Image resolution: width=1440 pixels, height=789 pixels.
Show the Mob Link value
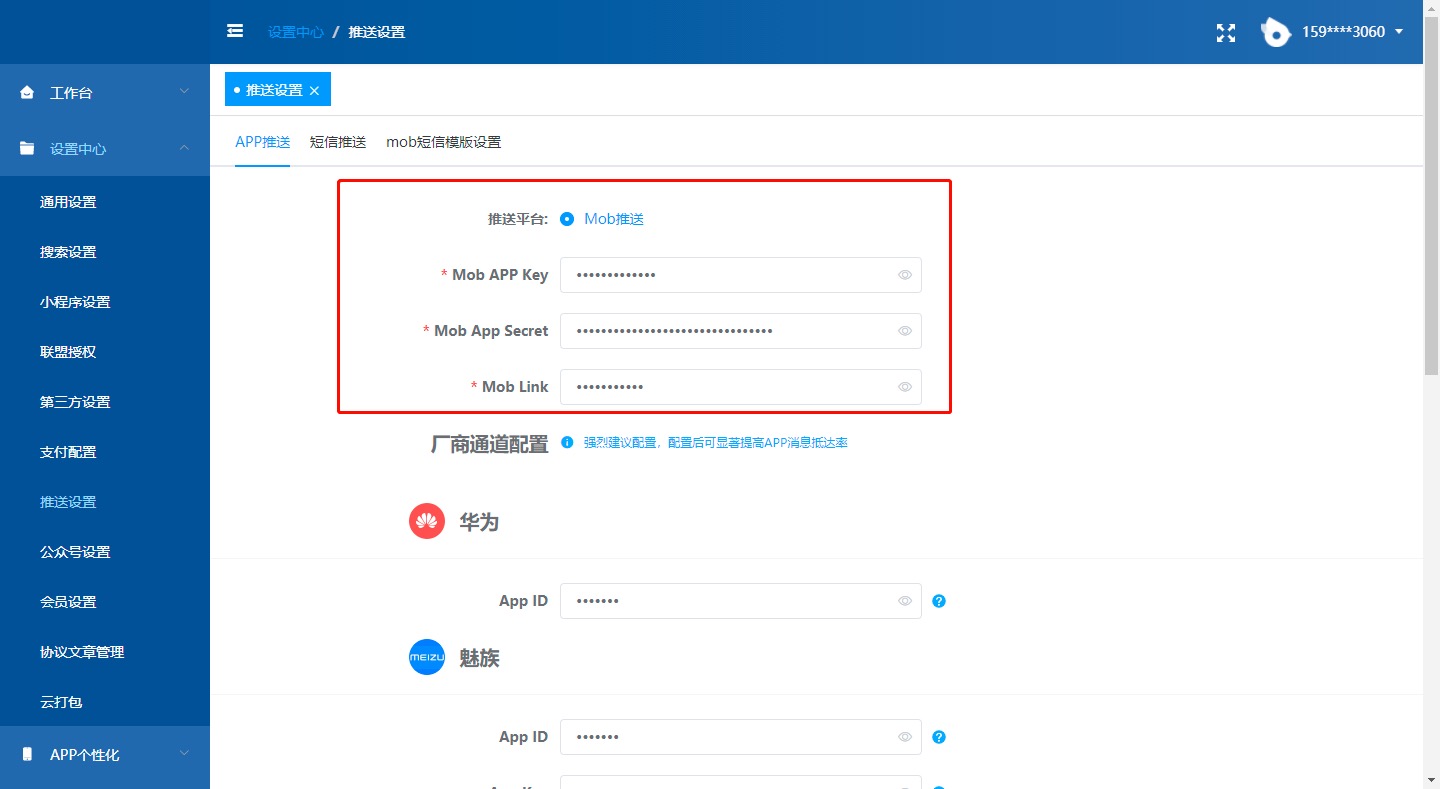(x=905, y=387)
